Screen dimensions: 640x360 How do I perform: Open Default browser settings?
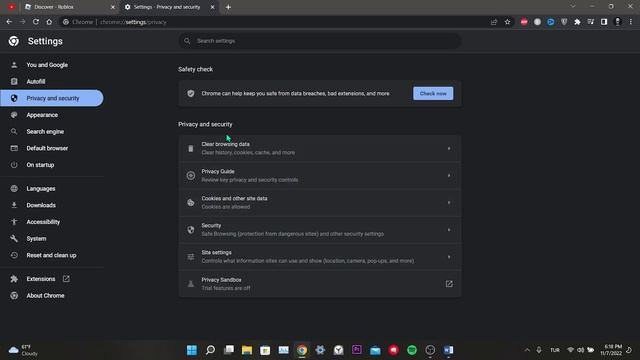(x=47, y=148)
